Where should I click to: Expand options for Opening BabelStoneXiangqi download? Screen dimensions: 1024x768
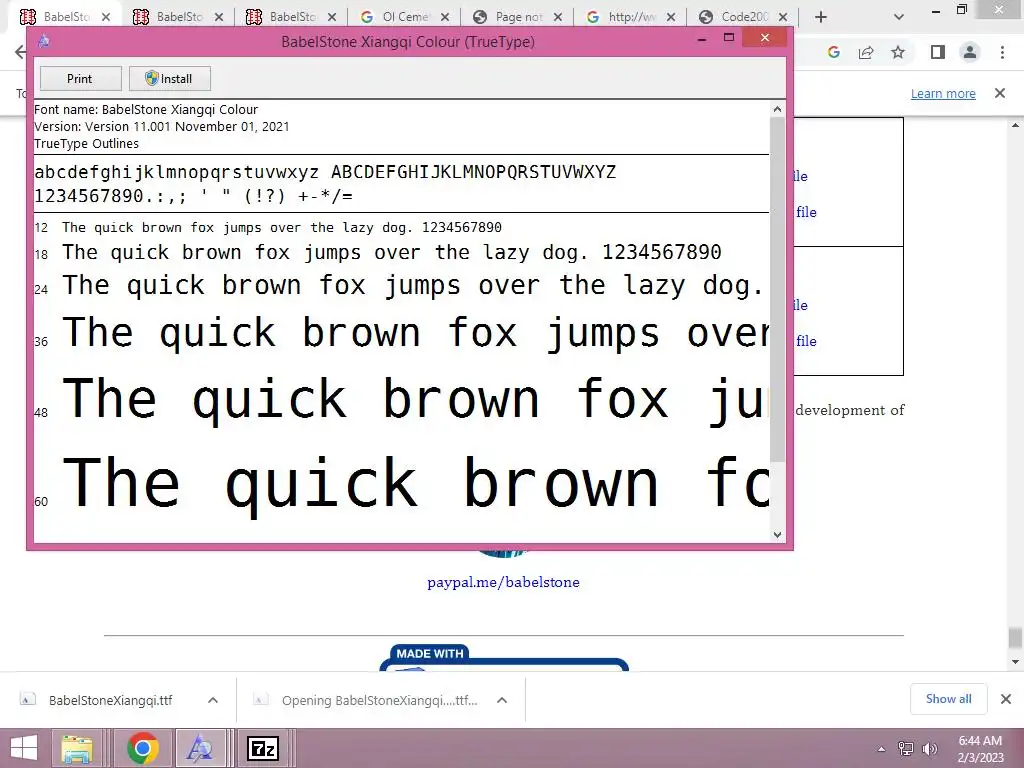coord(502,700)
